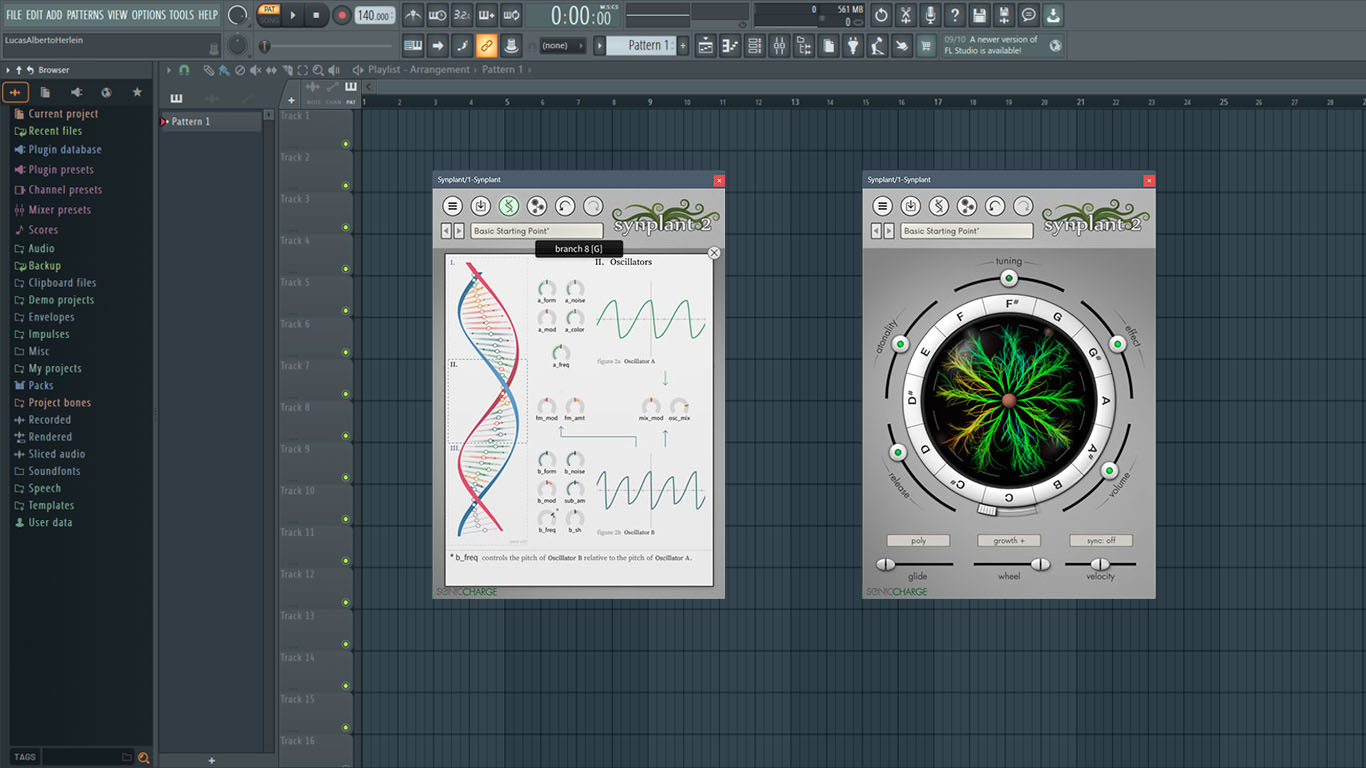Toggle the record button in the transport

tap(342, 15)
